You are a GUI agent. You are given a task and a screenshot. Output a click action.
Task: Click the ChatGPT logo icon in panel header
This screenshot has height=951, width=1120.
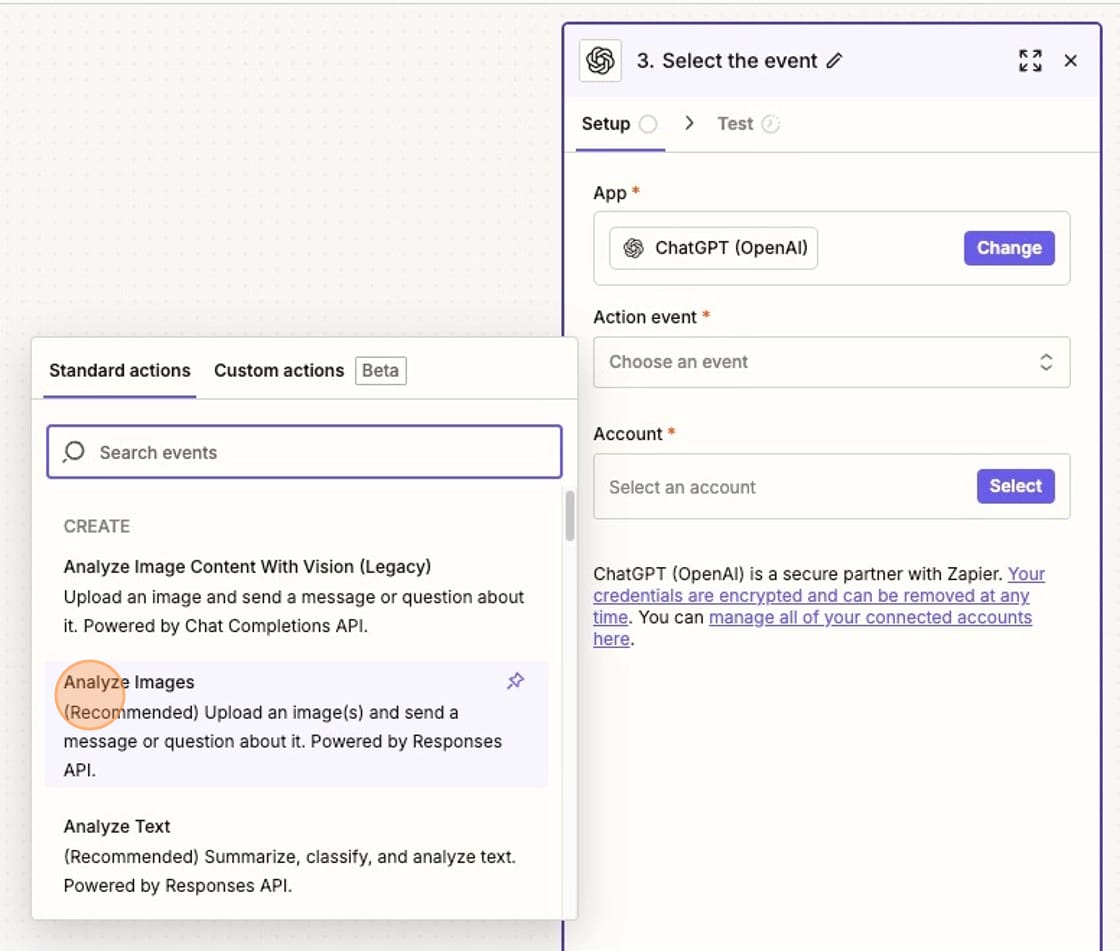pos(600,61)
